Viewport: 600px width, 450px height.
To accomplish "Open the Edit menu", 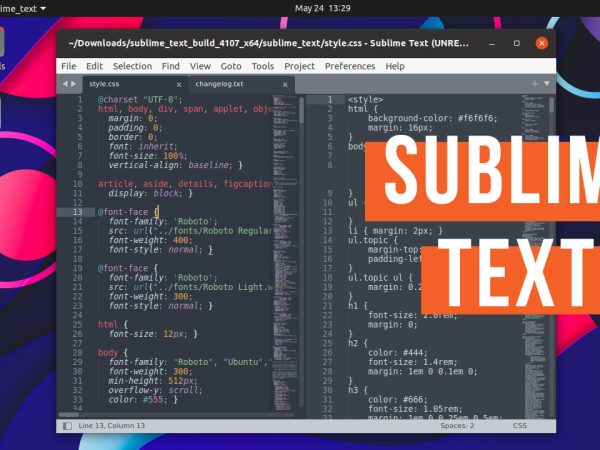I will pos(94,66).
